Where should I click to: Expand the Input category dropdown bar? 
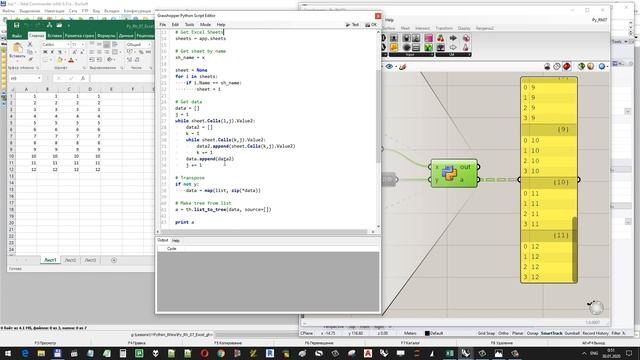(411, 54)
